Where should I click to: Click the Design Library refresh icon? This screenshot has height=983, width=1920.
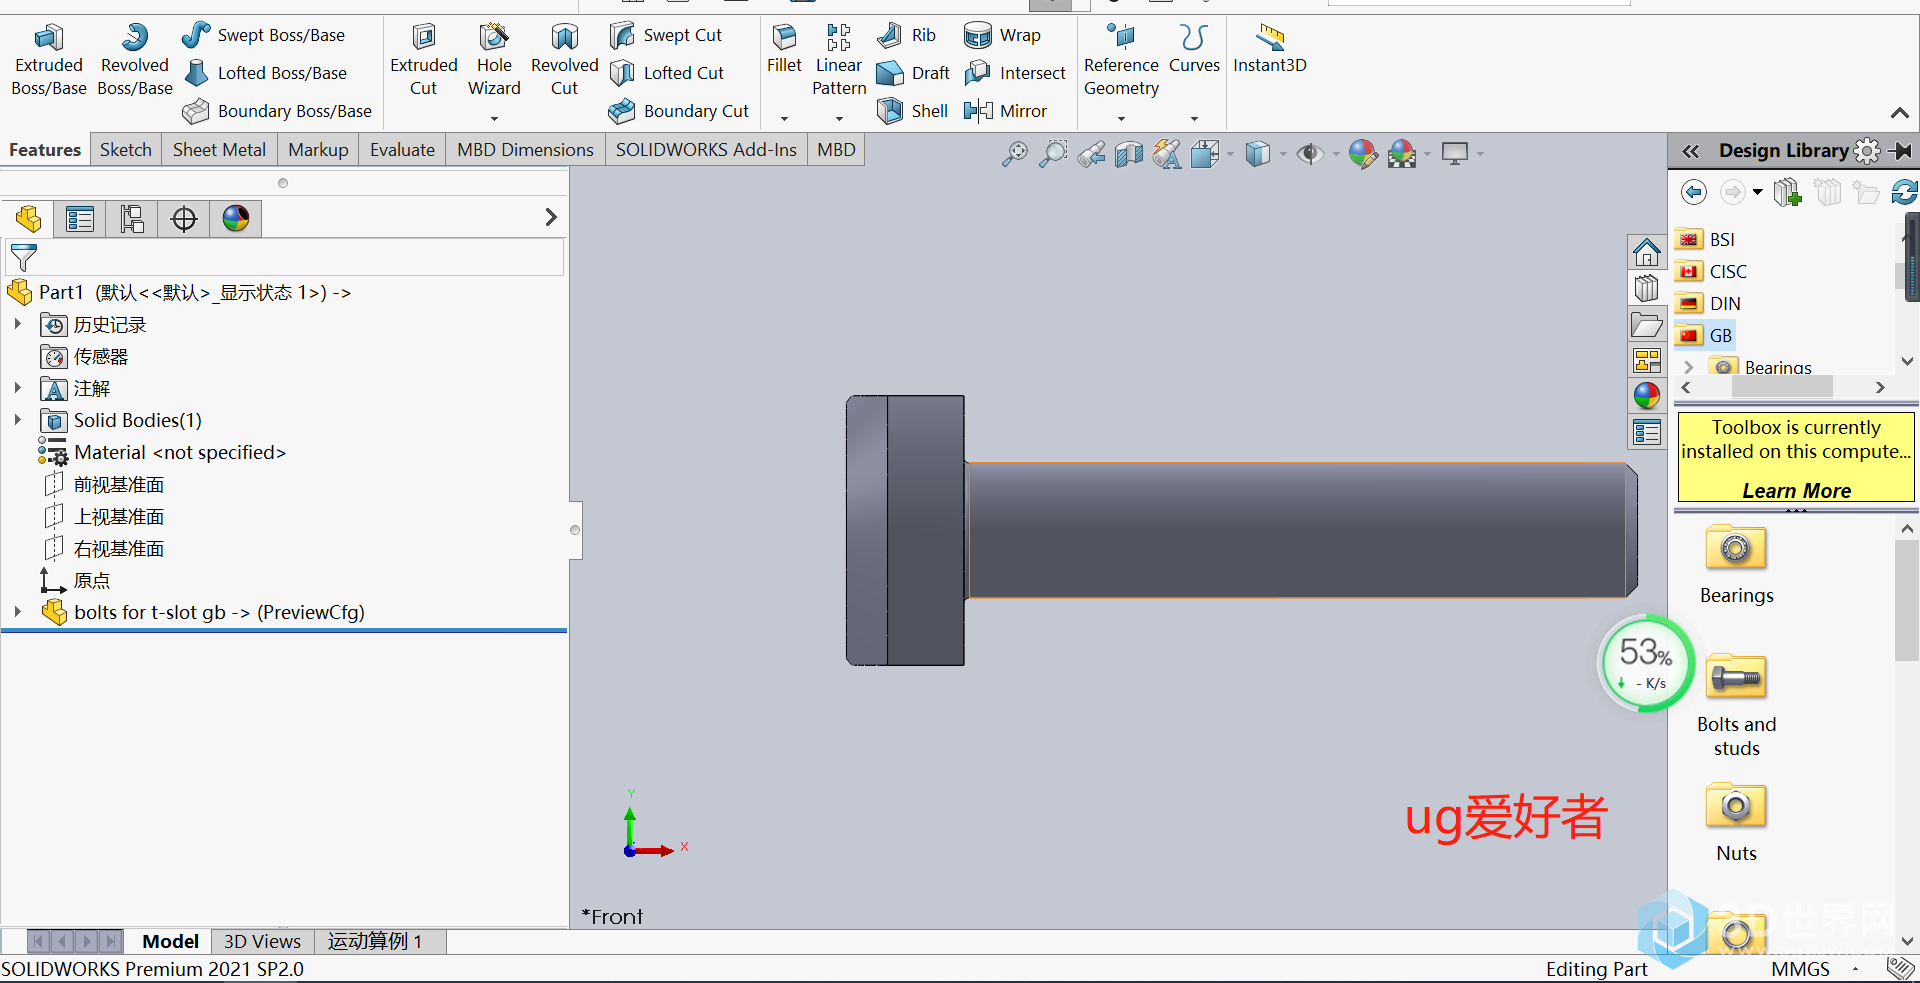click(1904, 191)
